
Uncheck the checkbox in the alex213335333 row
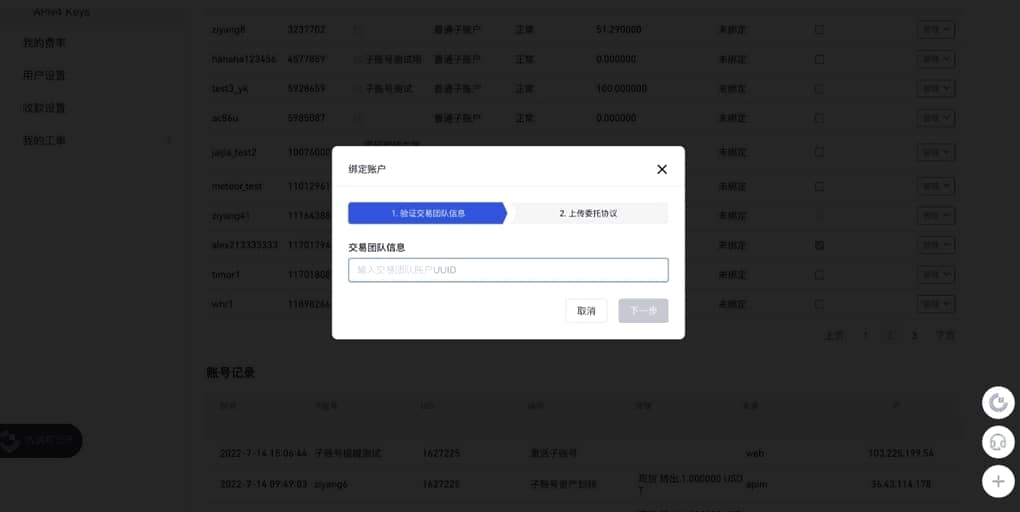pos(819,245)
